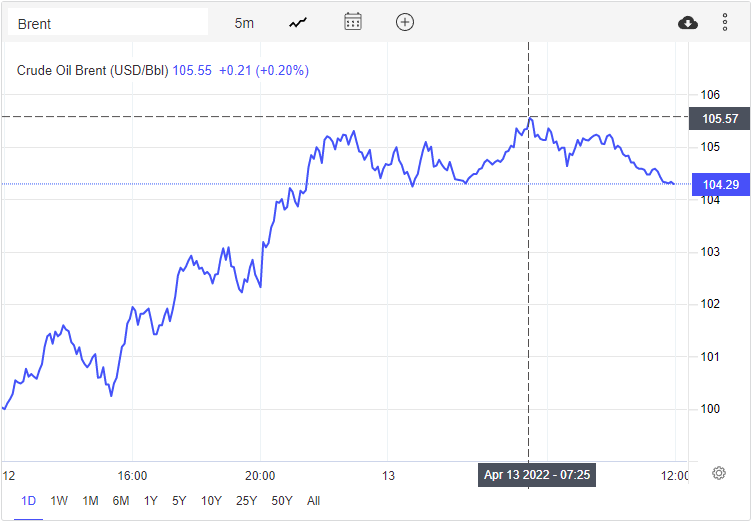Viewport: 753px width, 522px height.
Task: Click the add comparison plus icon
Action: click(x=405, y=22)
